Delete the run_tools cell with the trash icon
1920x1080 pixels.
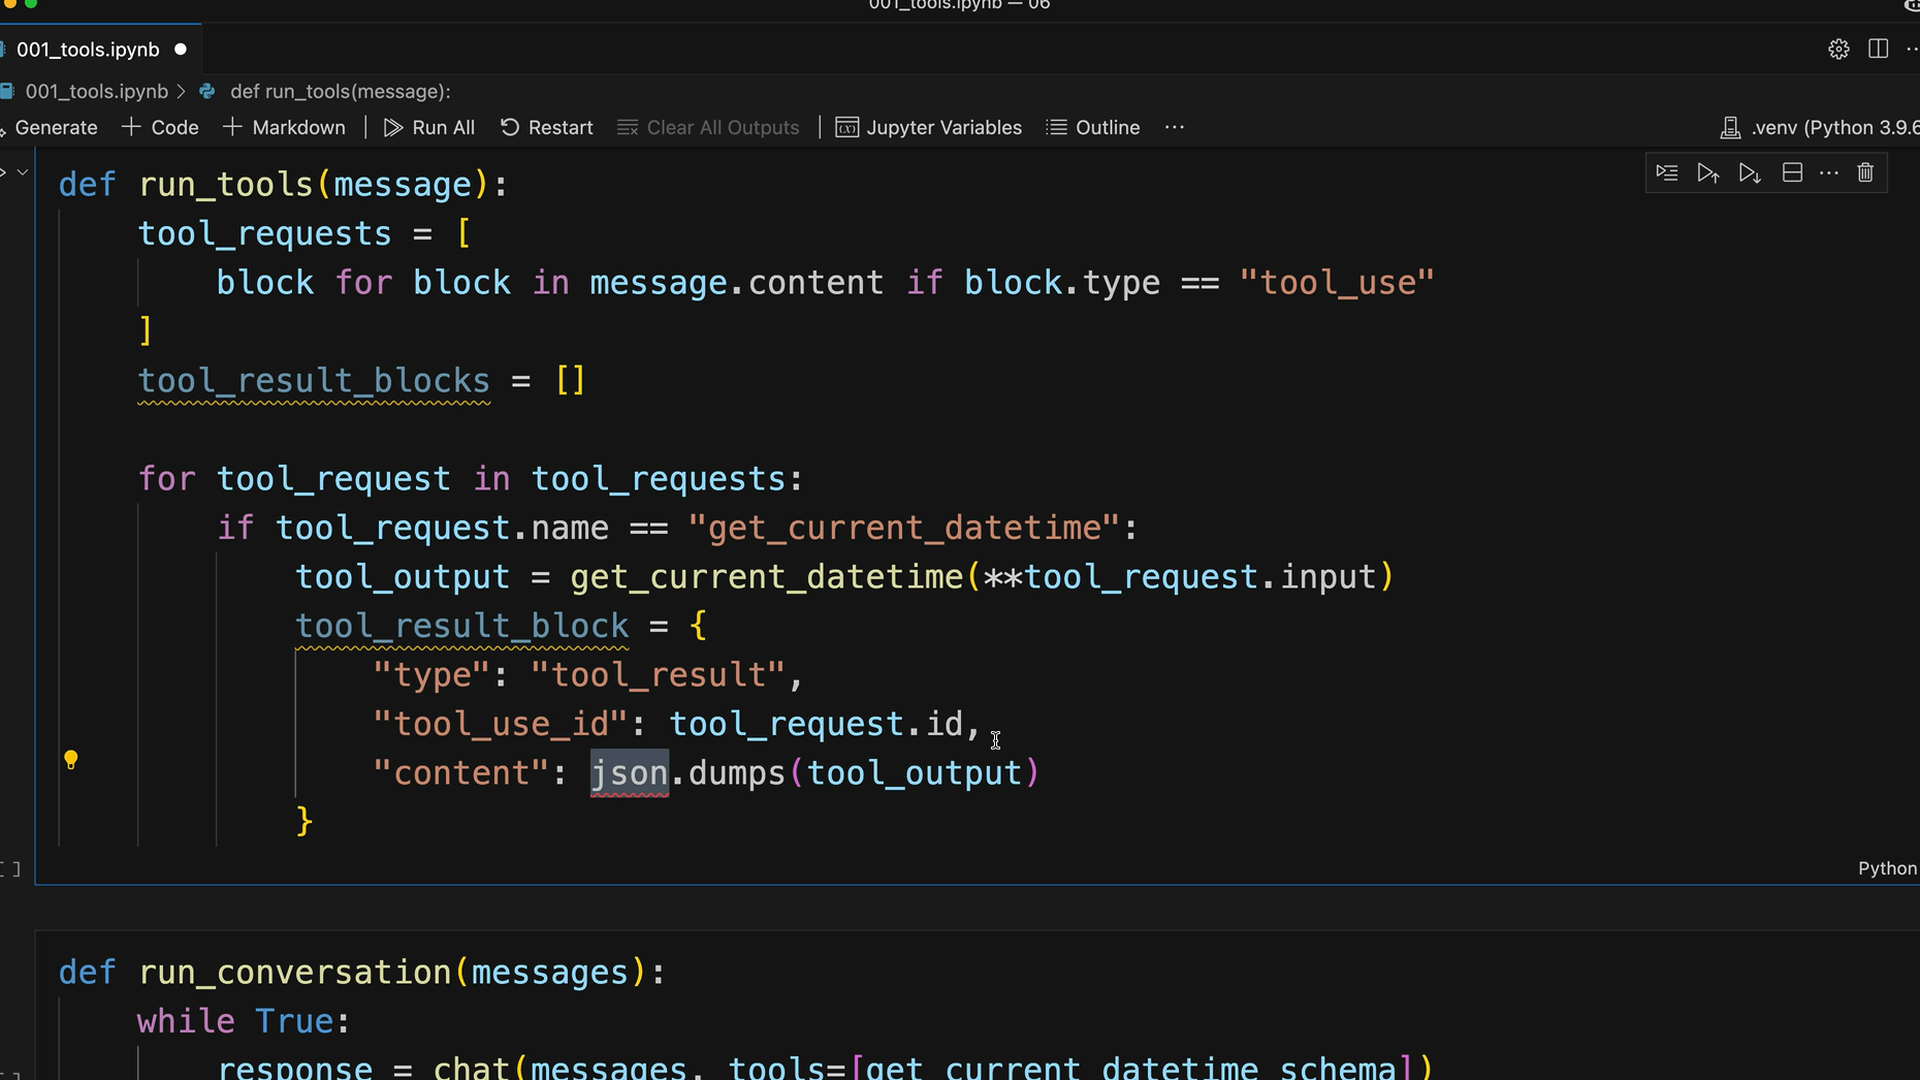[x=1865, y=173]
